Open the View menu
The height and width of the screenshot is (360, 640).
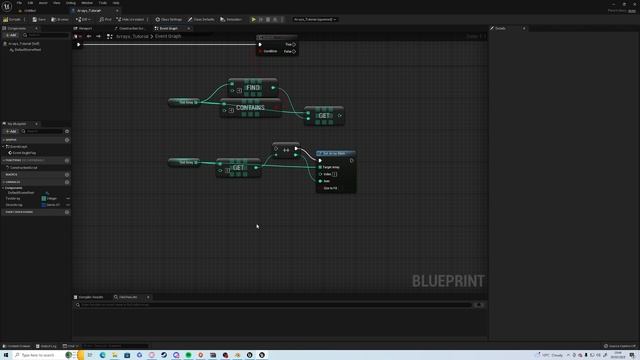(x=56, y=3)
